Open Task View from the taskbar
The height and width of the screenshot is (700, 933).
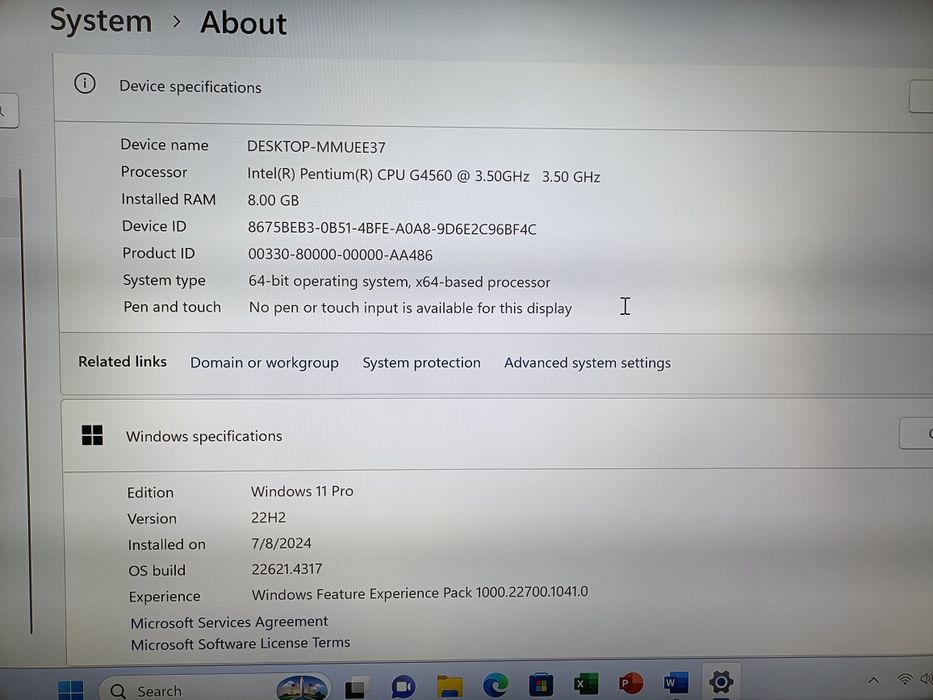point(357,686)
